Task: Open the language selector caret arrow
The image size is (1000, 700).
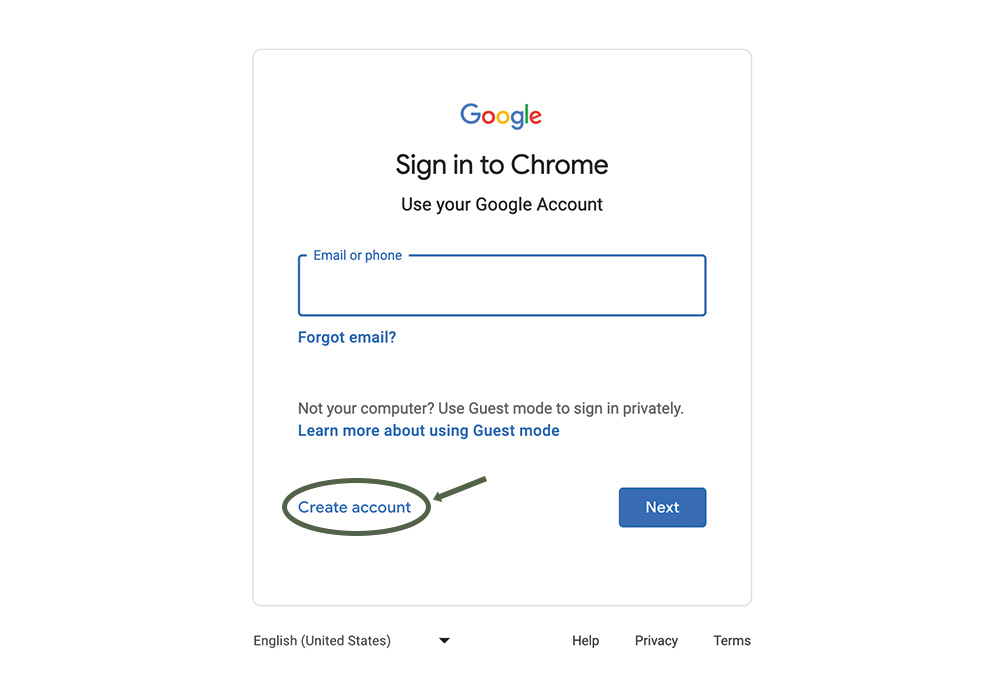Action: (x=445, y=641)
